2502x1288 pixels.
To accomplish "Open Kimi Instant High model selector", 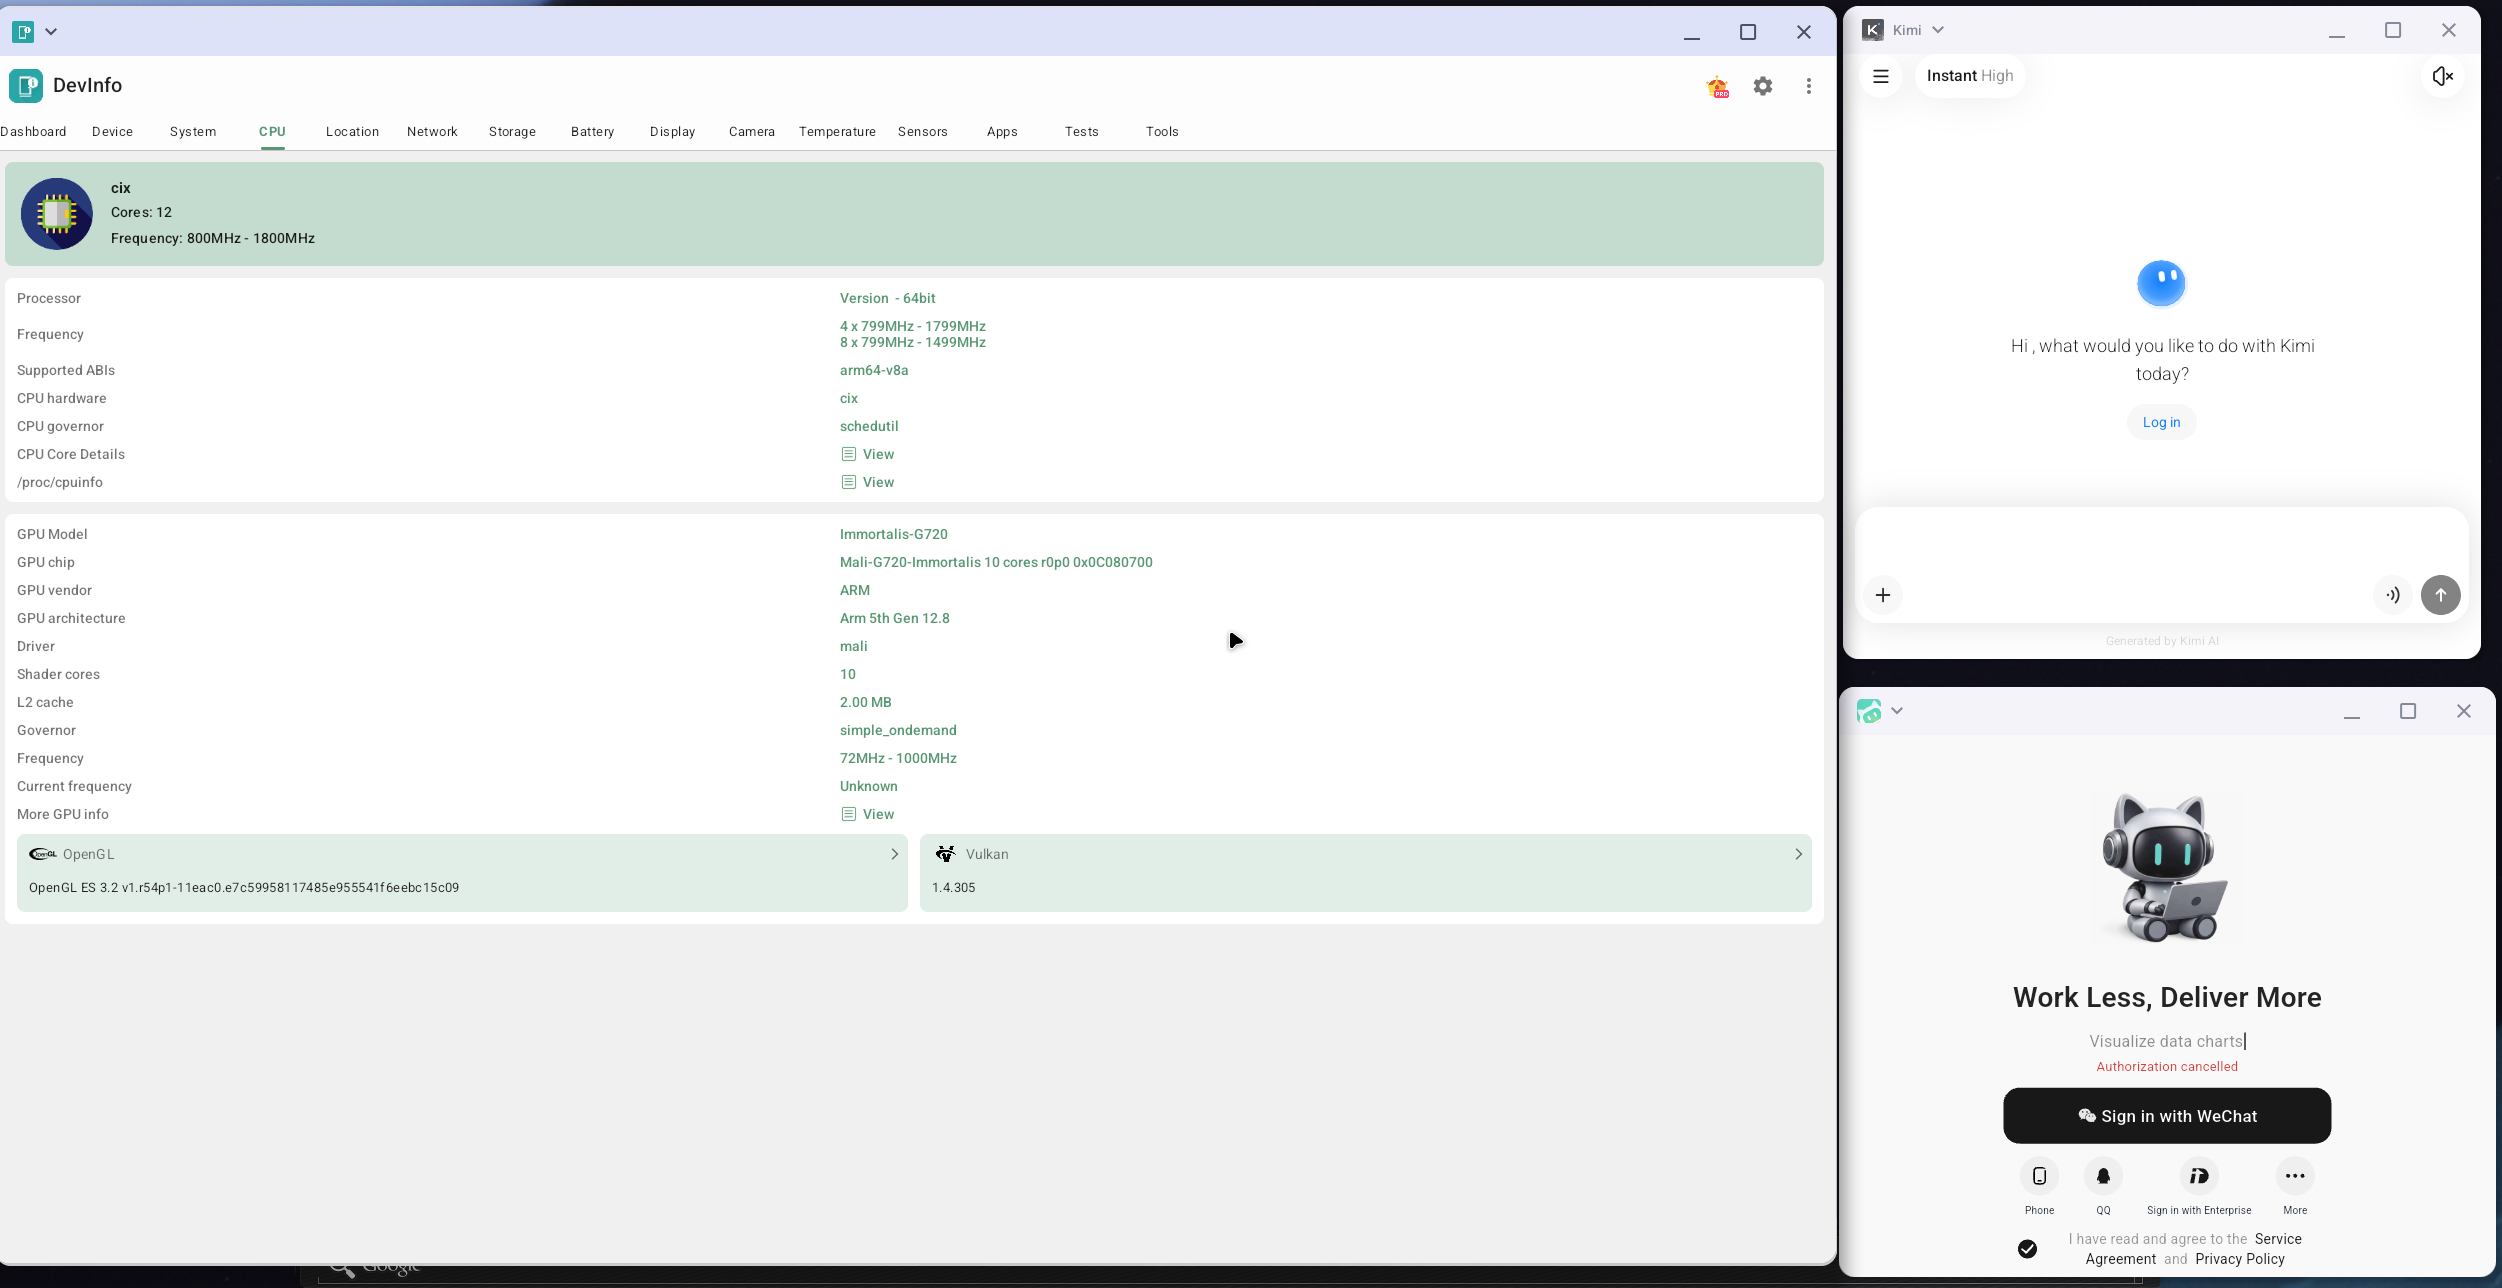I will [1970, 76].
